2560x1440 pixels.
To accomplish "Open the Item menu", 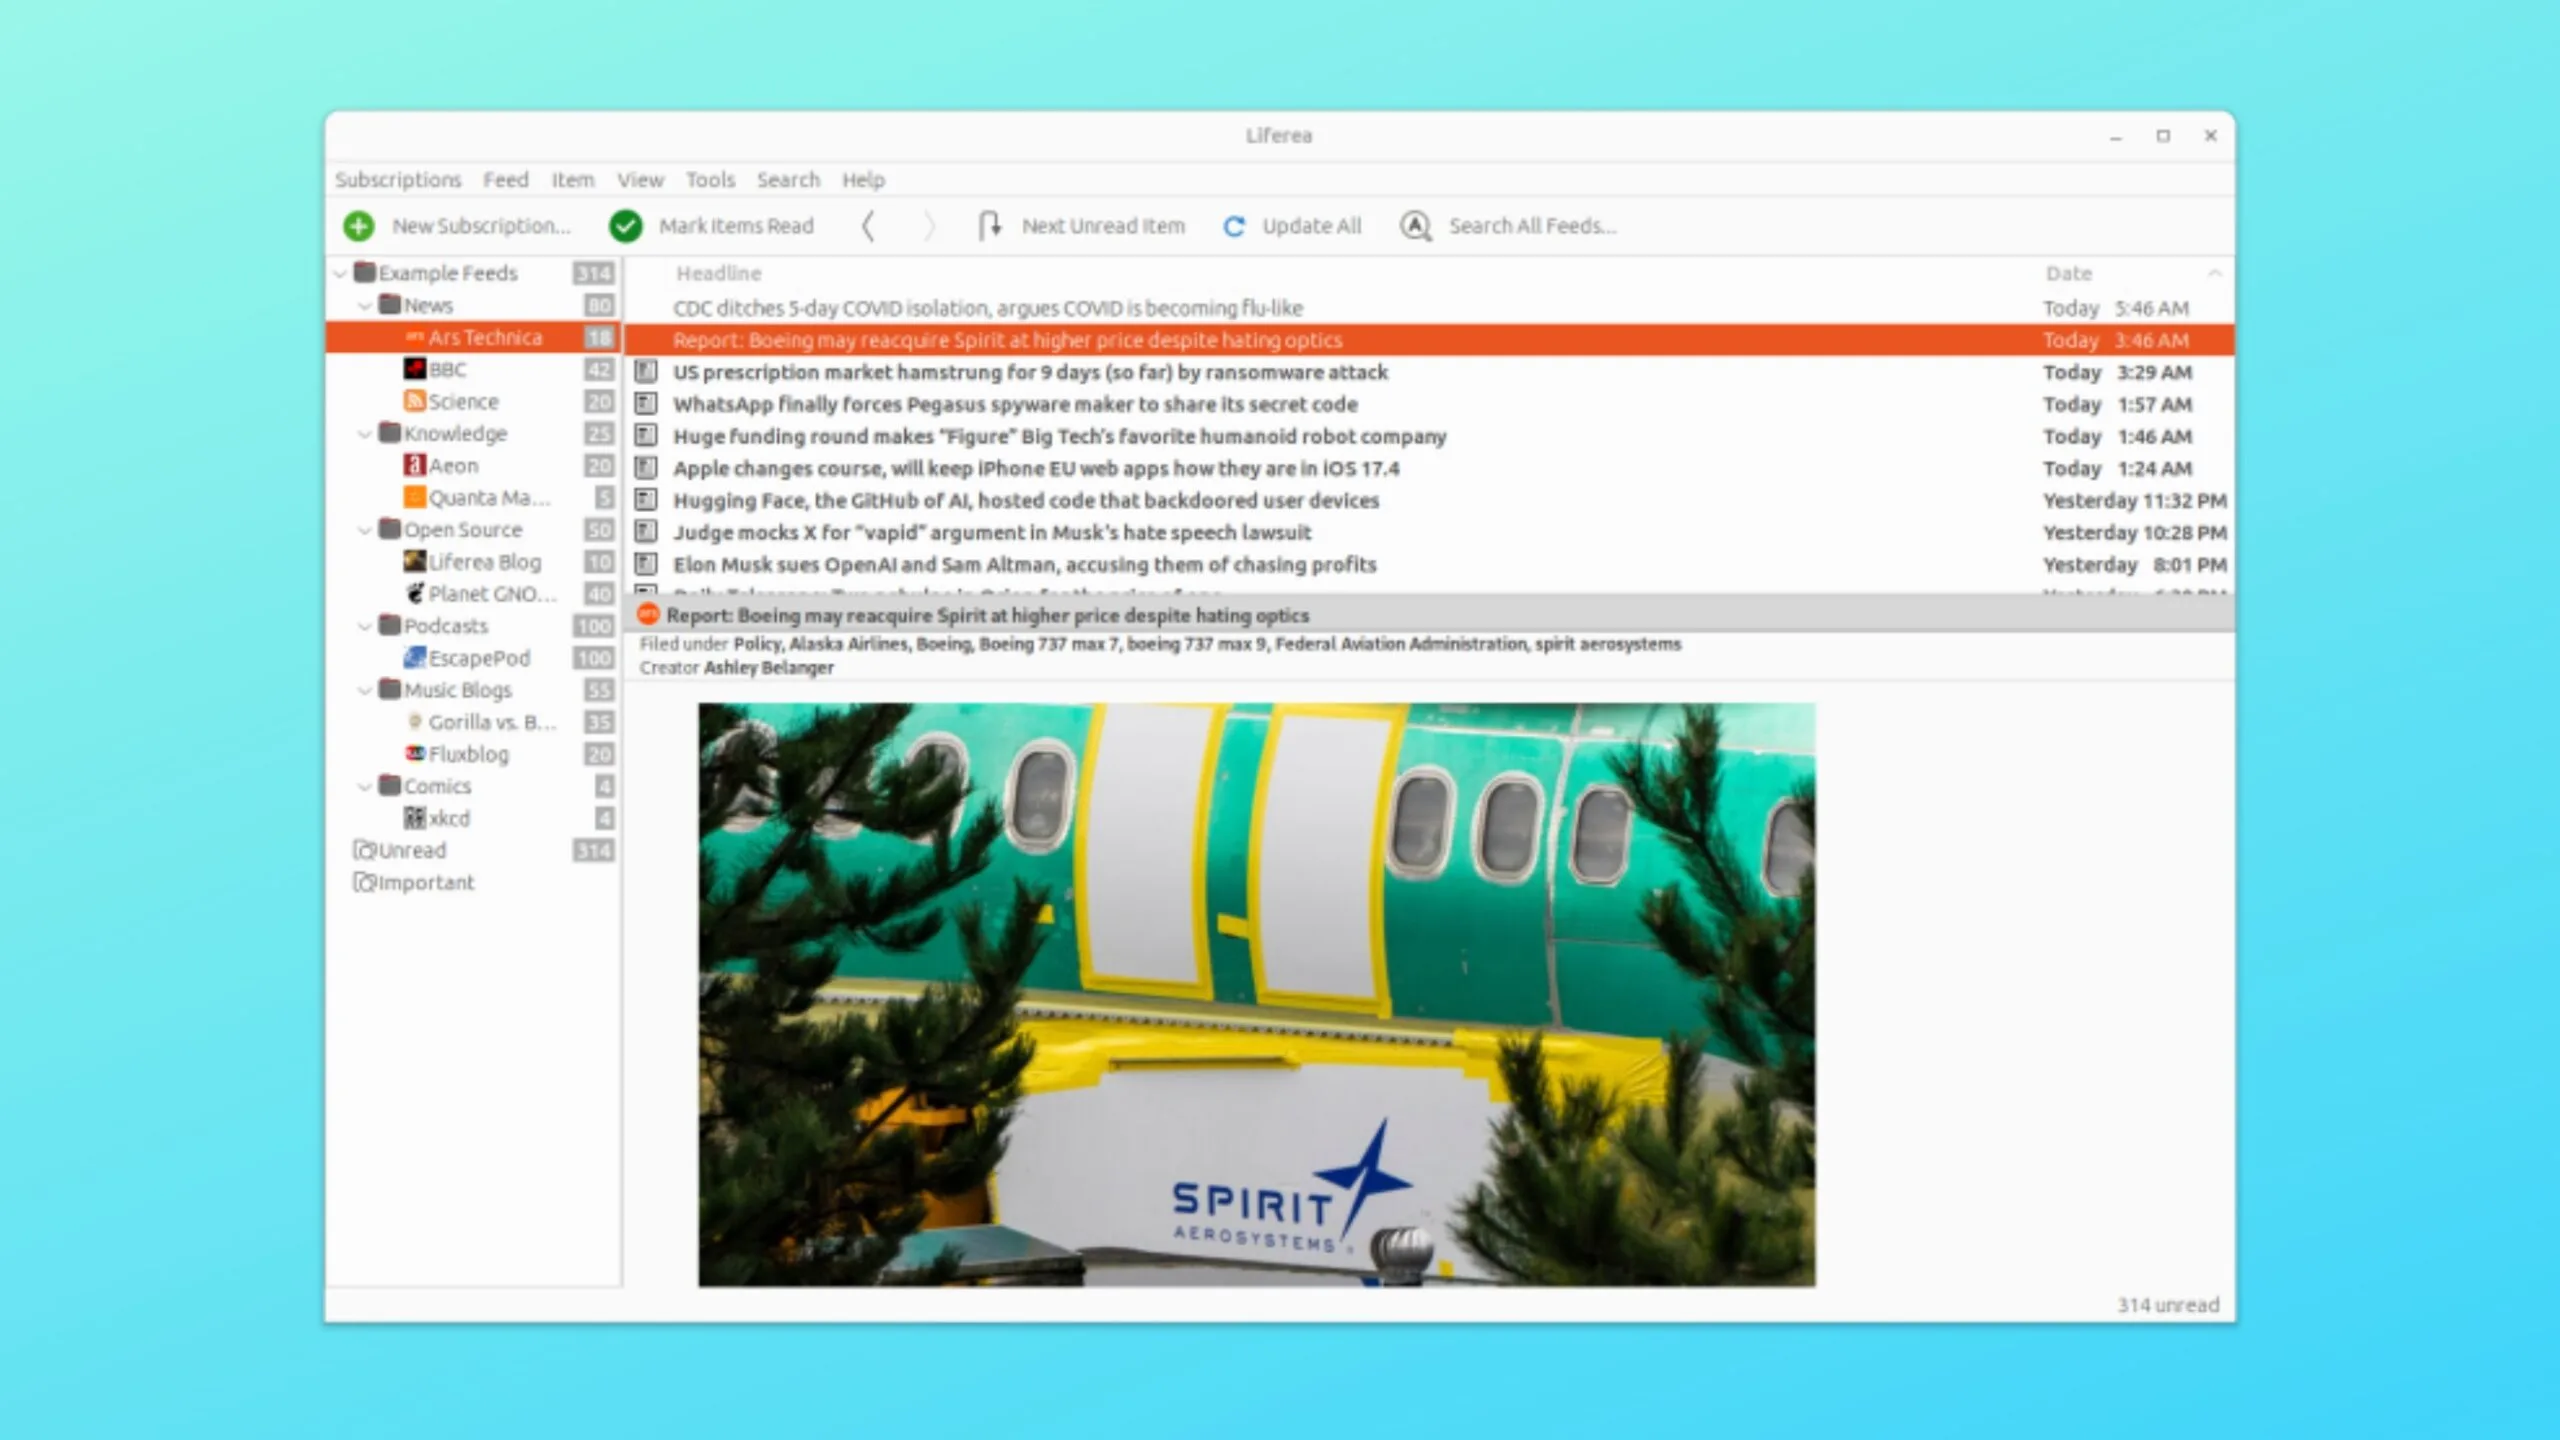I will point(573,180).
